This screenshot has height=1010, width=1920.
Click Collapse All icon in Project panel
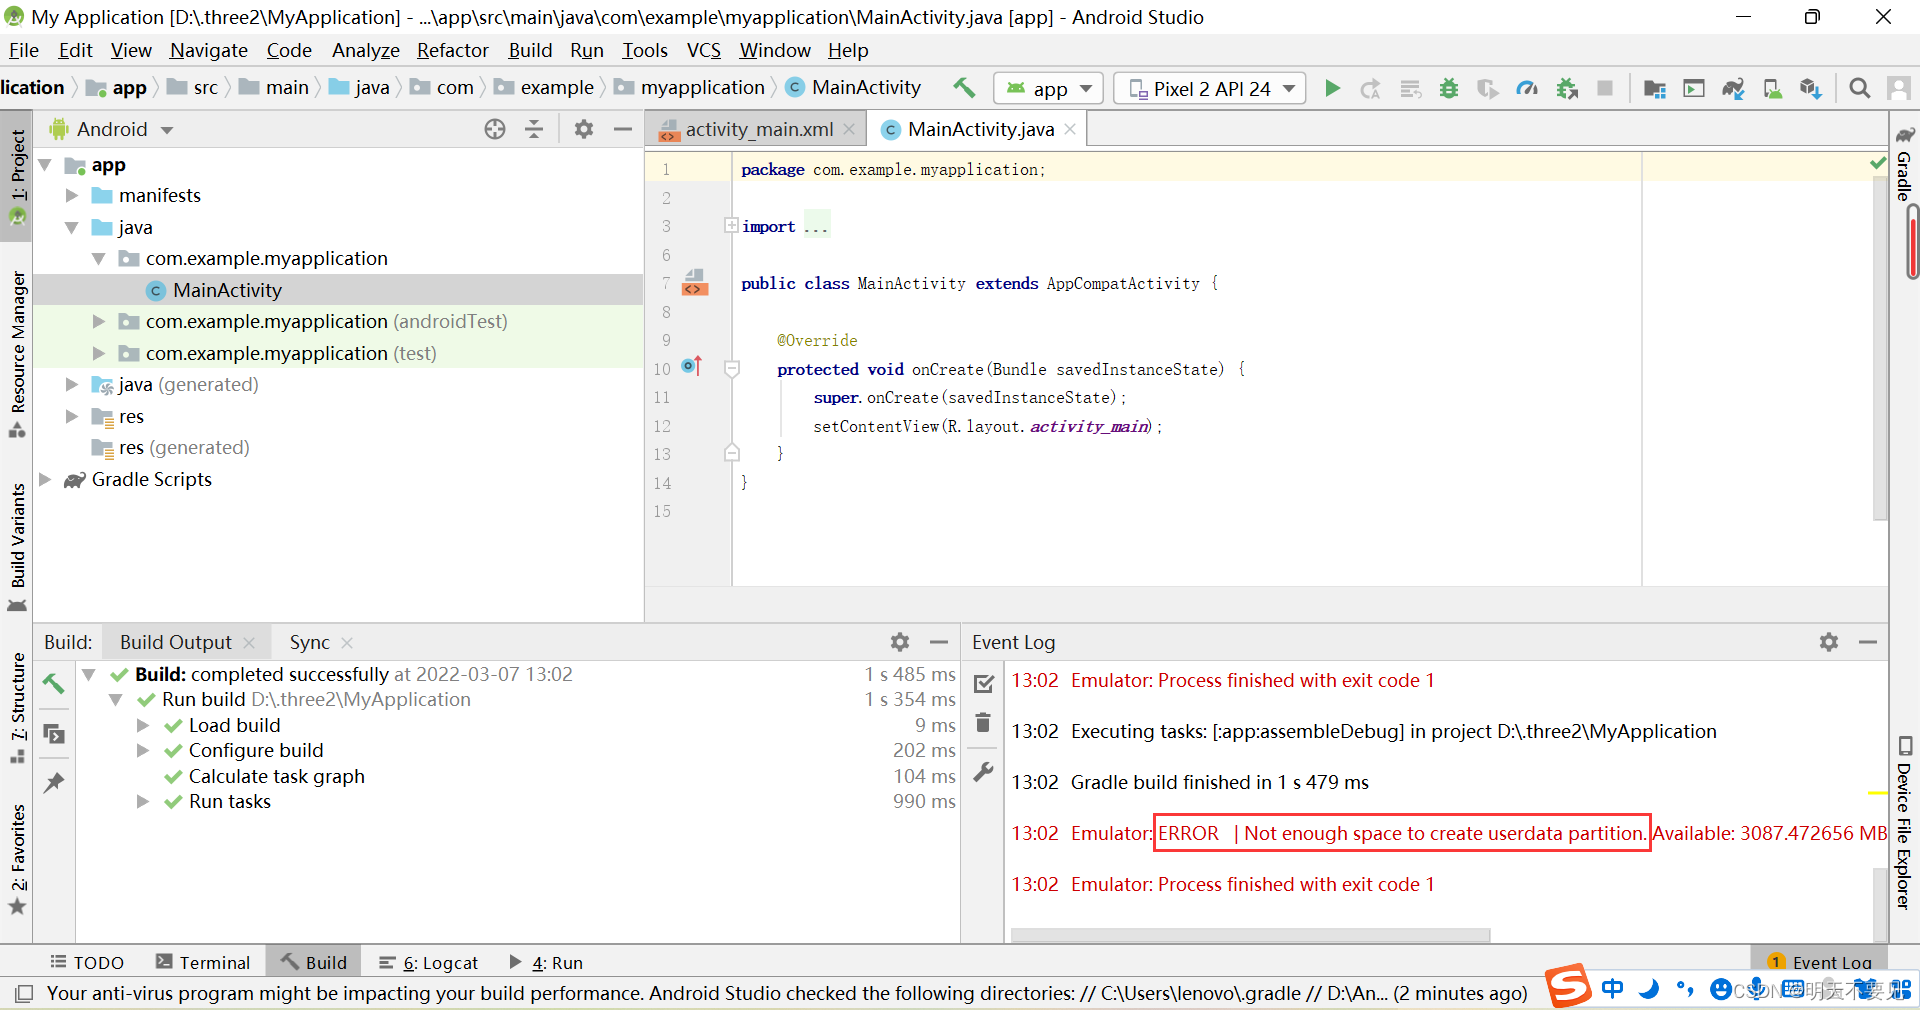(x=534, y=129)
